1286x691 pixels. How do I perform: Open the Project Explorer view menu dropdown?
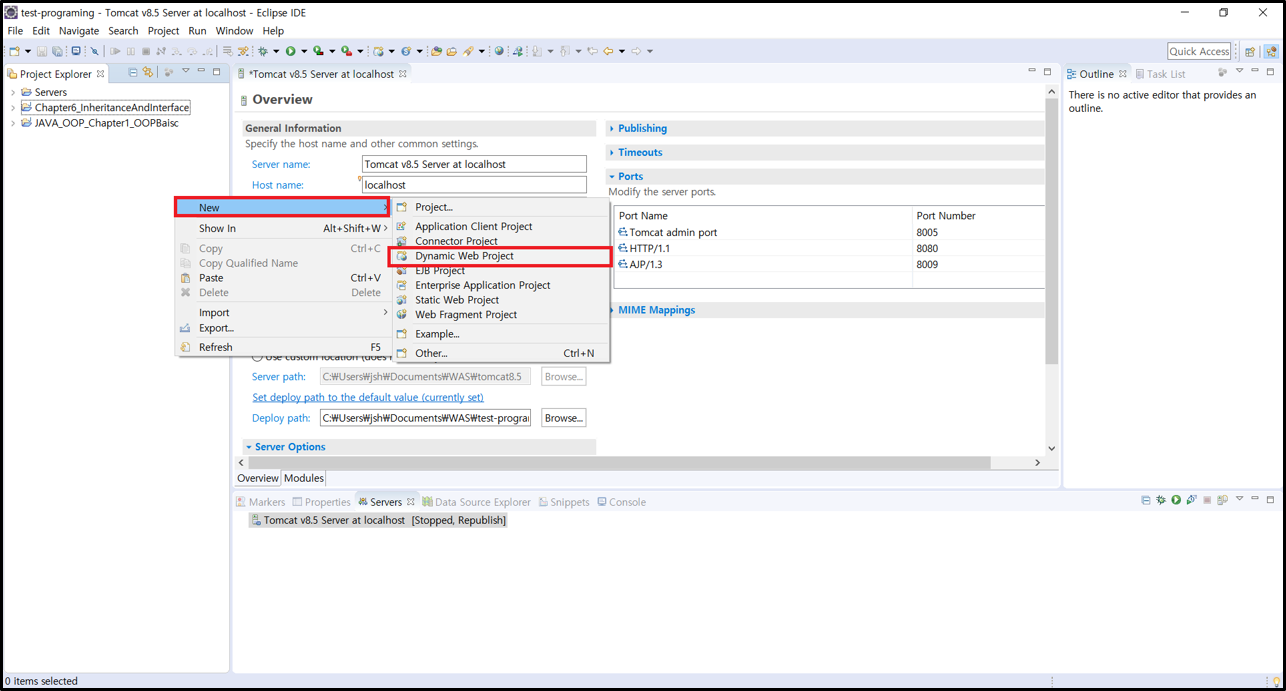tap(186, 72)
